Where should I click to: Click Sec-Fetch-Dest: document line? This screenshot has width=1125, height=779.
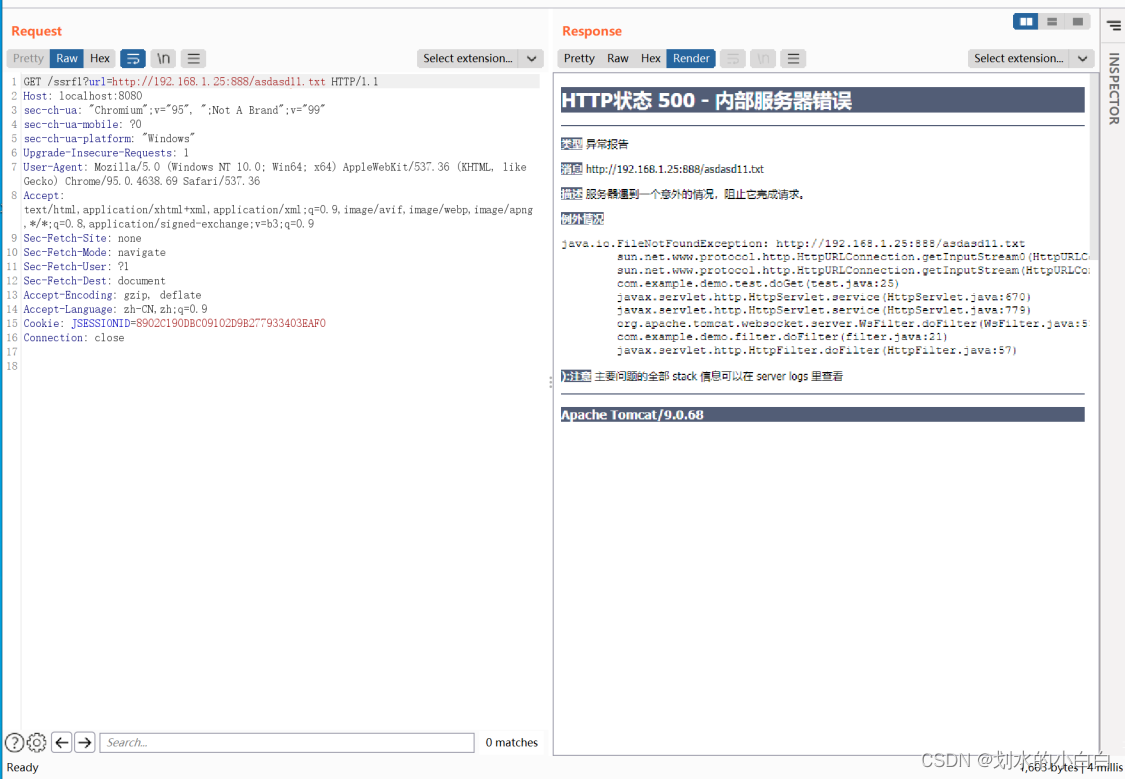95,281
